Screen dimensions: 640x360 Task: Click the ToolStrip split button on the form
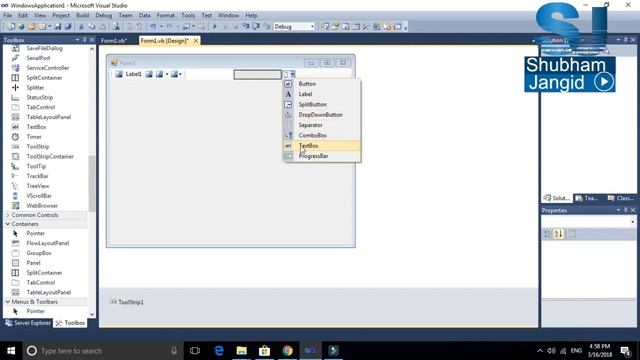coord(162,74)
